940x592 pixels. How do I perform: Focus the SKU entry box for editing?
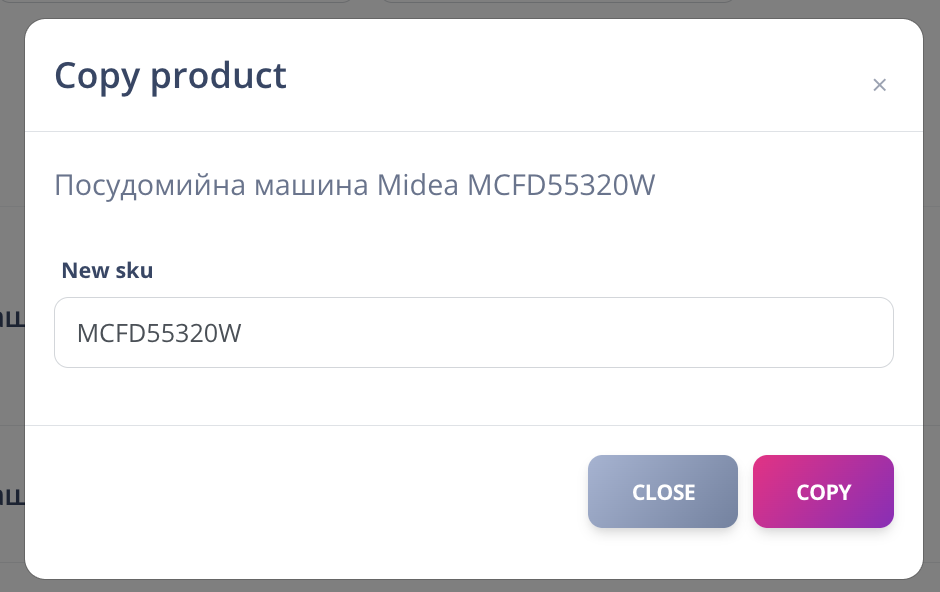(473, 332)
